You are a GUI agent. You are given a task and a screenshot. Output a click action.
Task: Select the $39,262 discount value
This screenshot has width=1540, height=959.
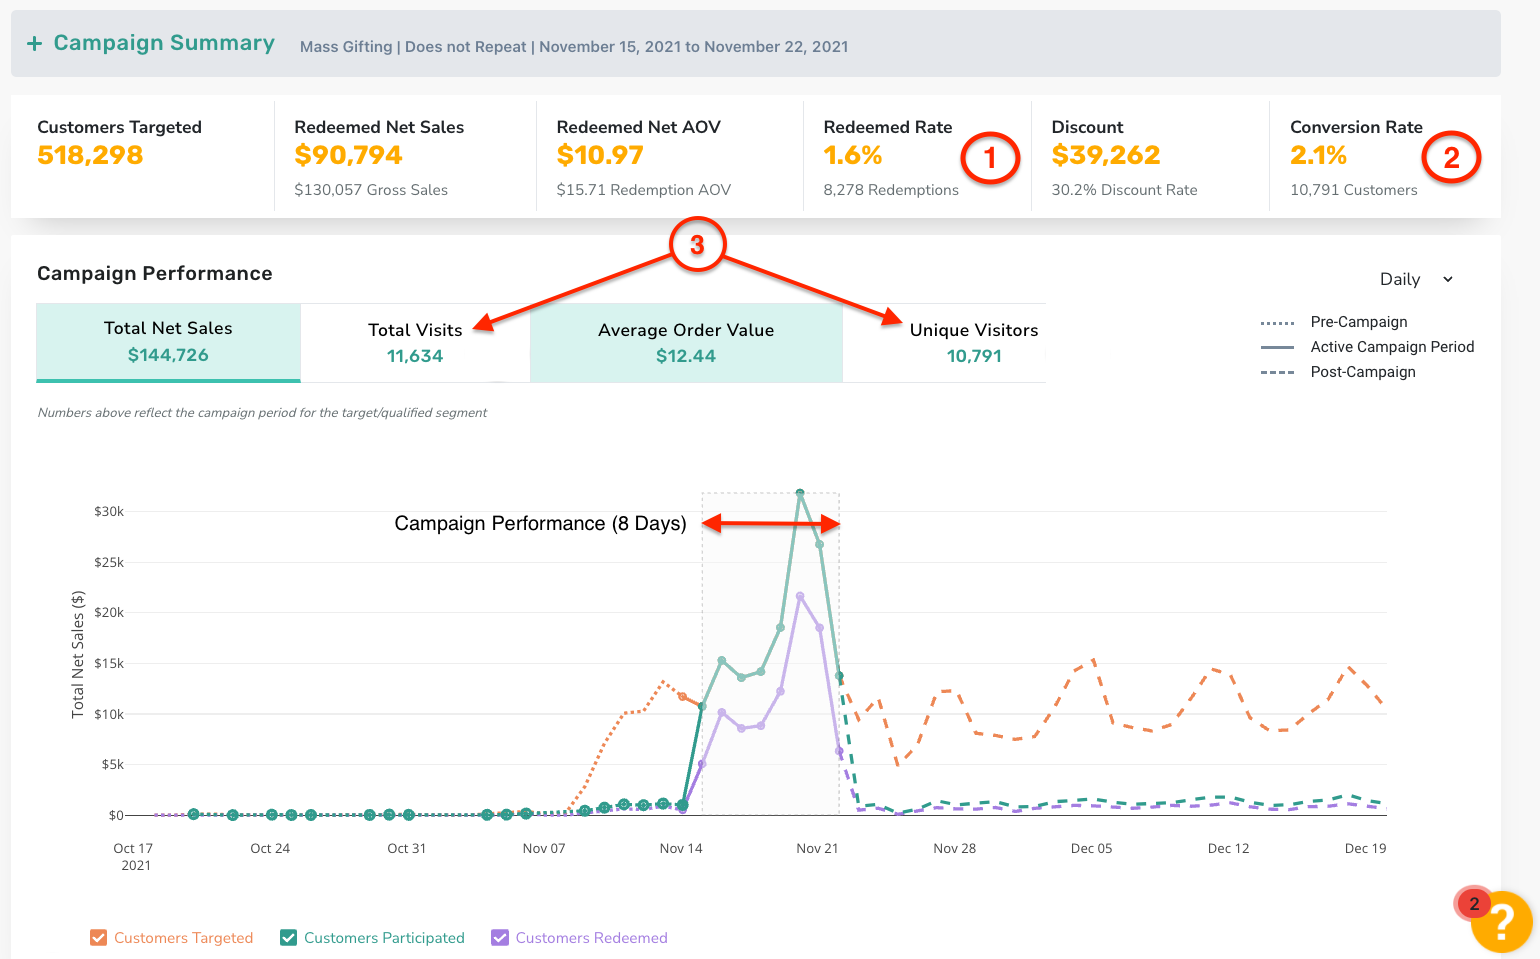(x=1106, y=156)
